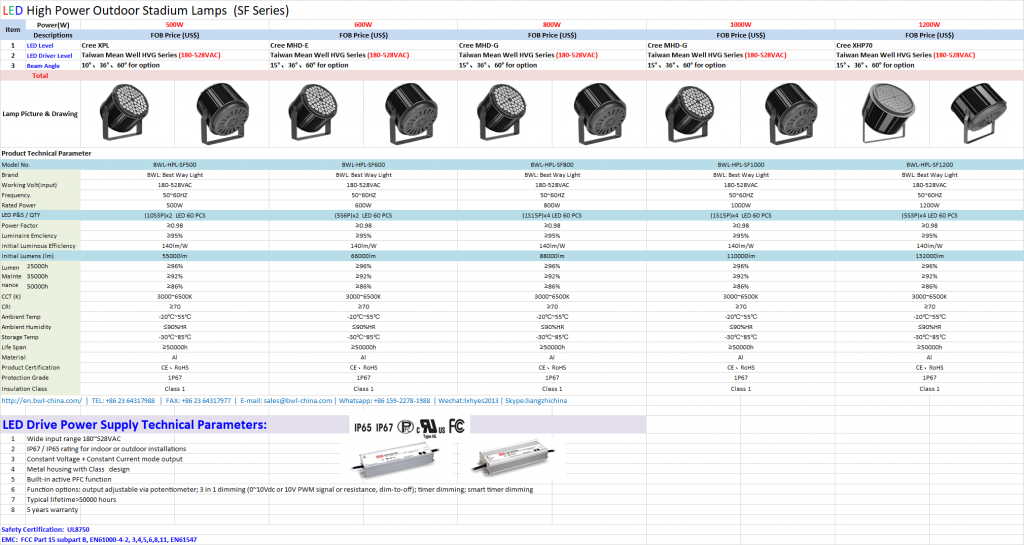Select the title 'LED High Power Outdoor Stadium Lamps' cell
Screen dimensions: 1024x545
tap(146, 10)
